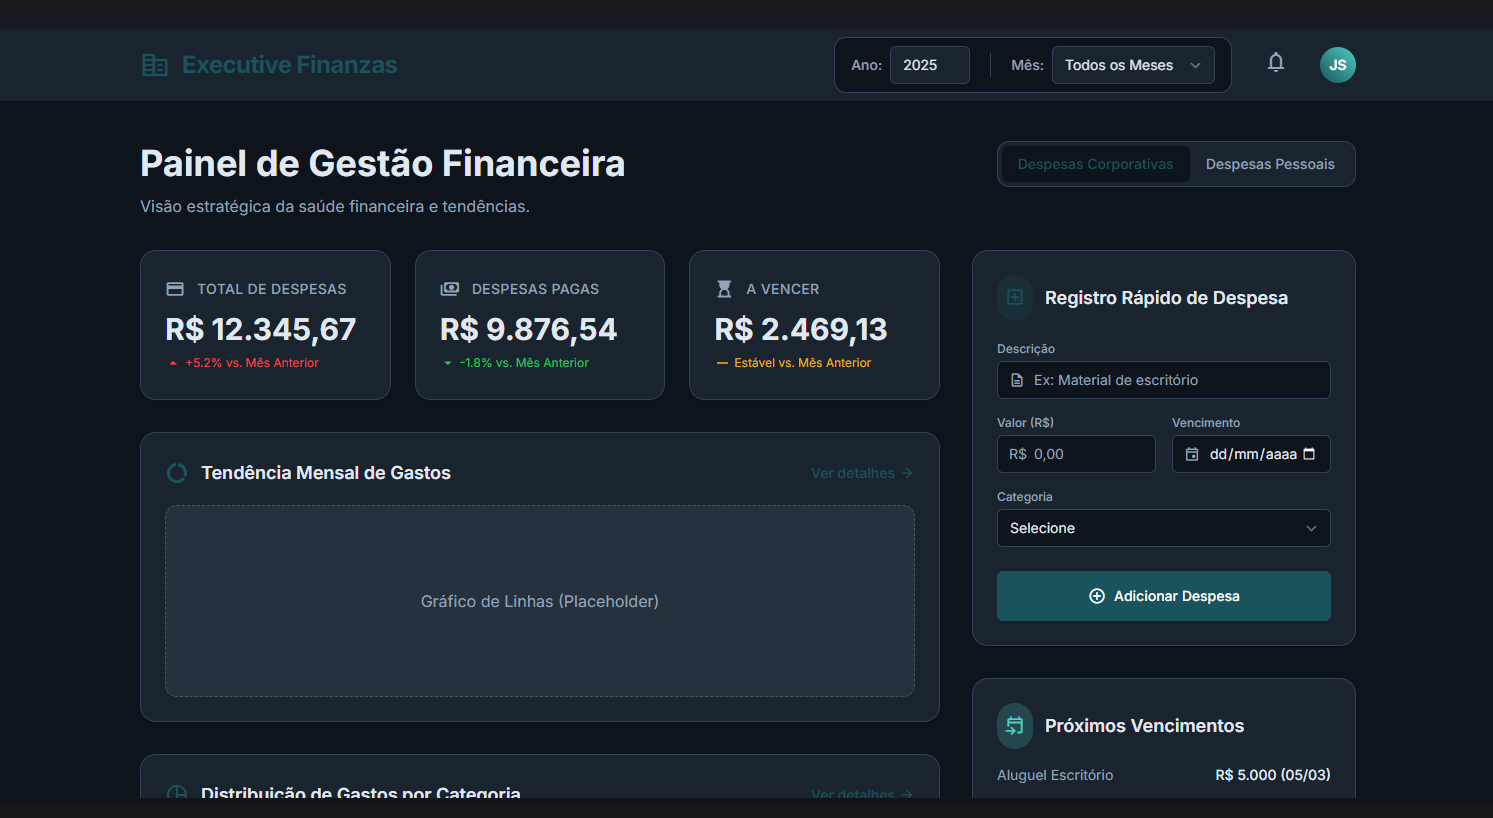Click the Executive Finanzas building logo icon
The width and height of the screenshot is (1493, 818).
pos(155,64)
